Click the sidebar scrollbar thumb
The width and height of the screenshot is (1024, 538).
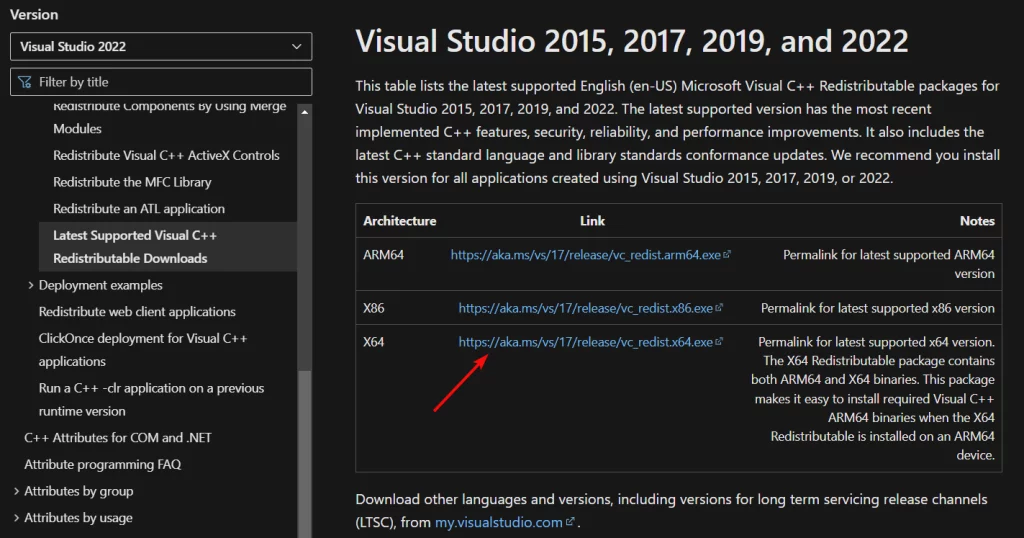pyautogui.click(x=304, y=454)
